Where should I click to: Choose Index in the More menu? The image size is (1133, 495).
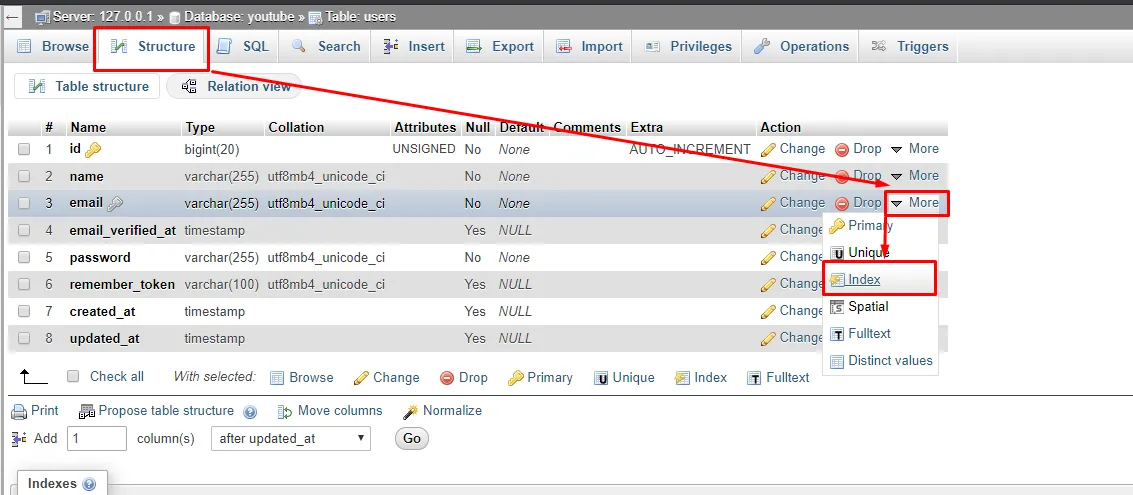(856, 280)
